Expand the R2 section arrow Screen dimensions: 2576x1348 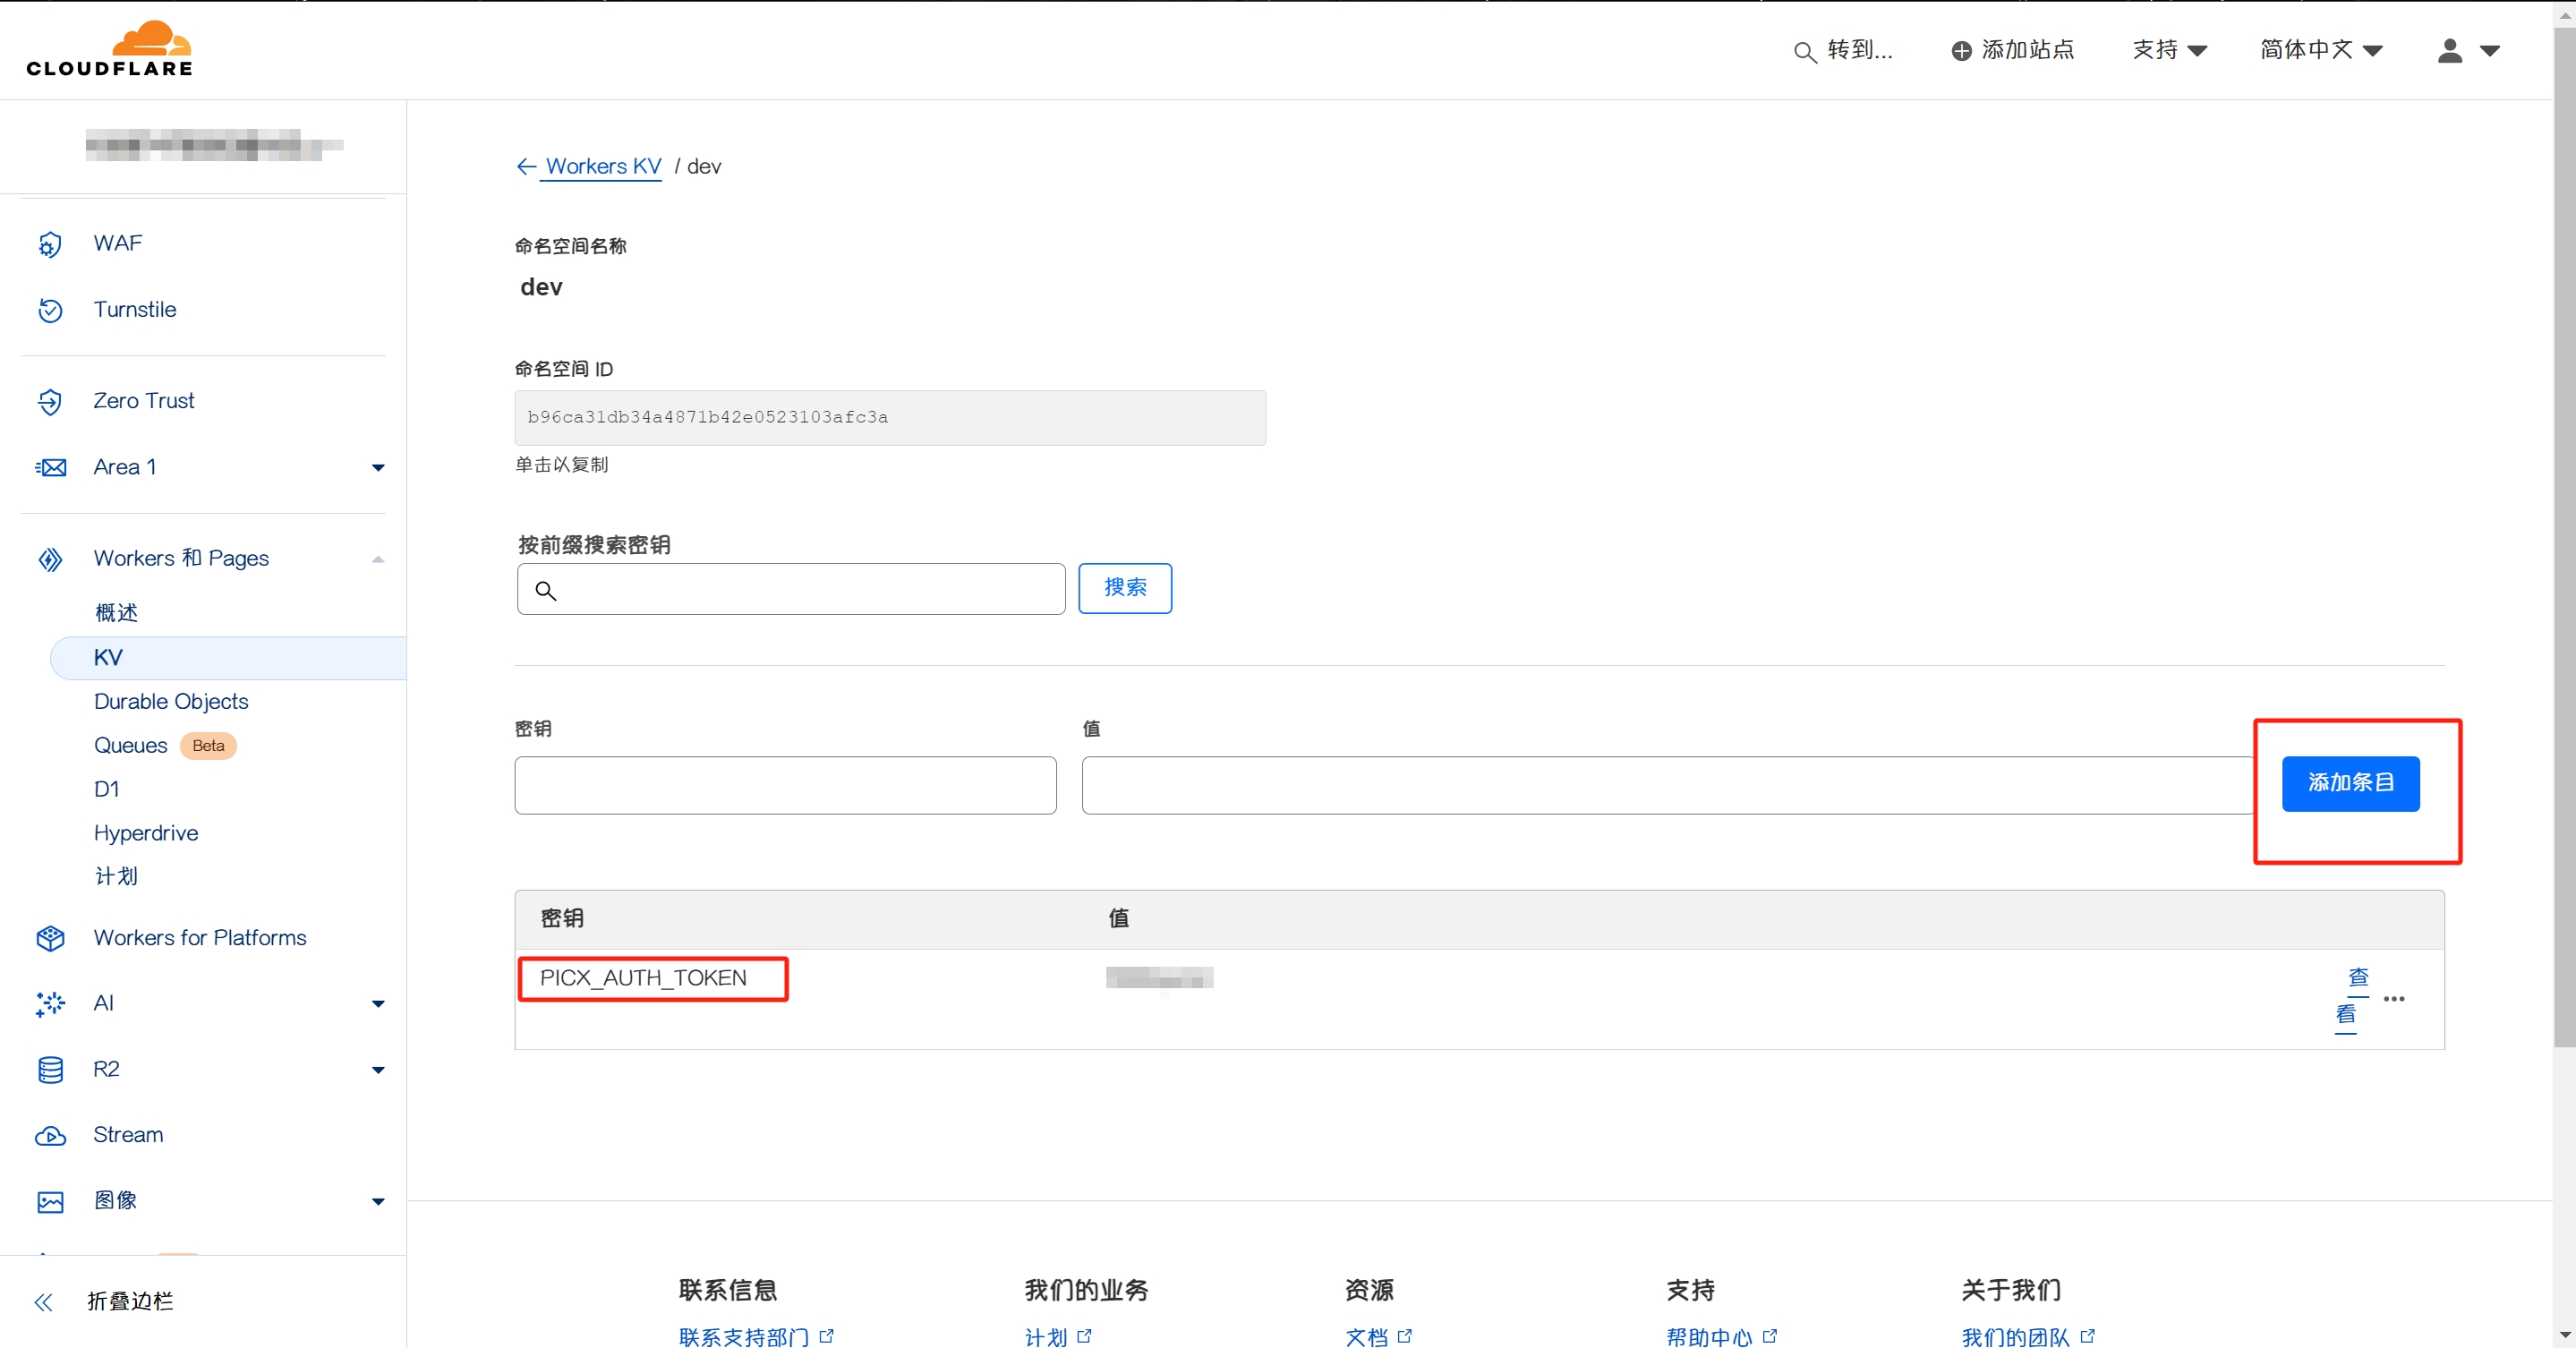(378, 1069)
